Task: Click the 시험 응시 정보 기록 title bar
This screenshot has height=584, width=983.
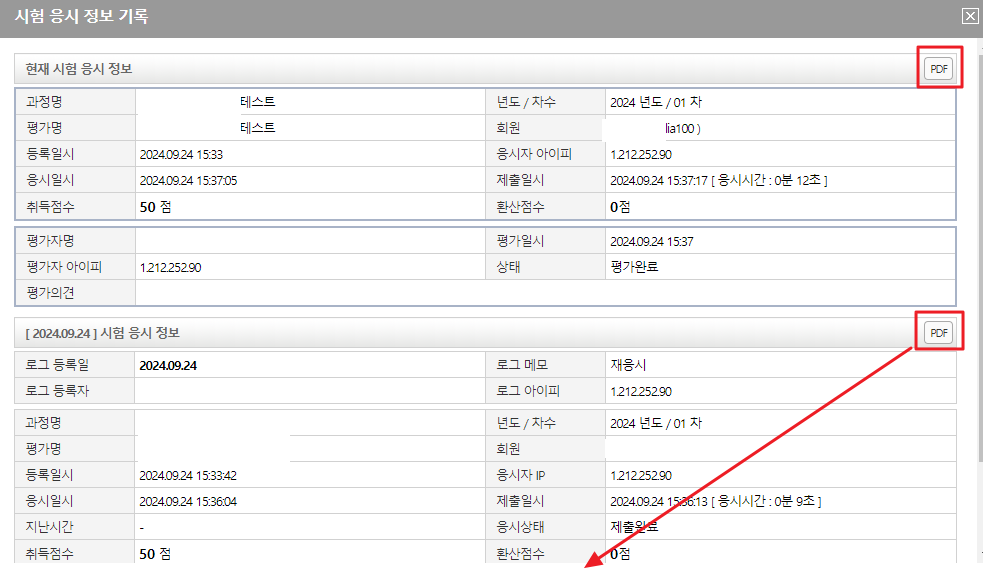Action: pos(400,16)
